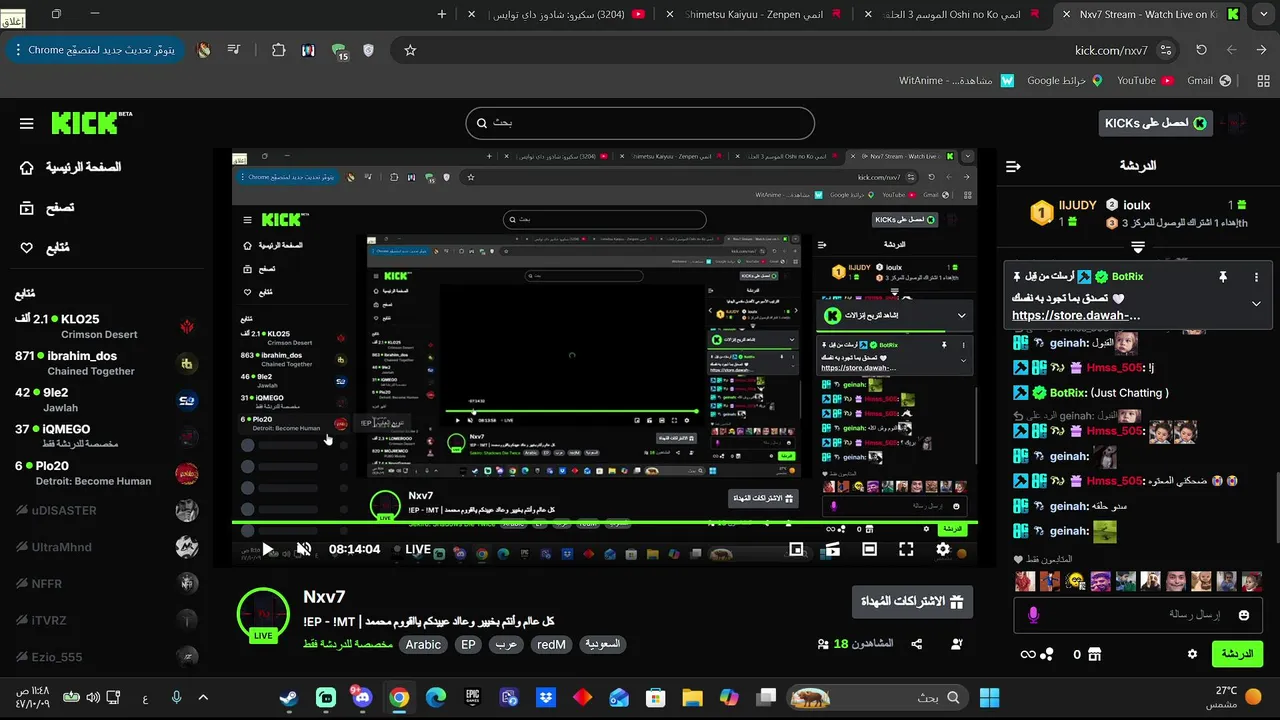Open the hamburger menu beside the KICK logo

click(x=26, y=124)
